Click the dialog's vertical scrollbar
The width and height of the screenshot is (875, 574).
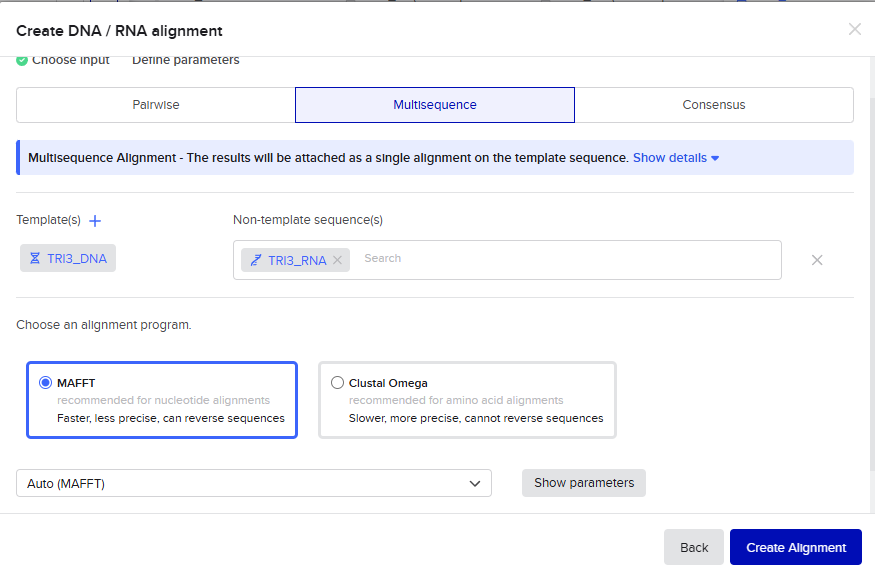click(x=869, y=280)
